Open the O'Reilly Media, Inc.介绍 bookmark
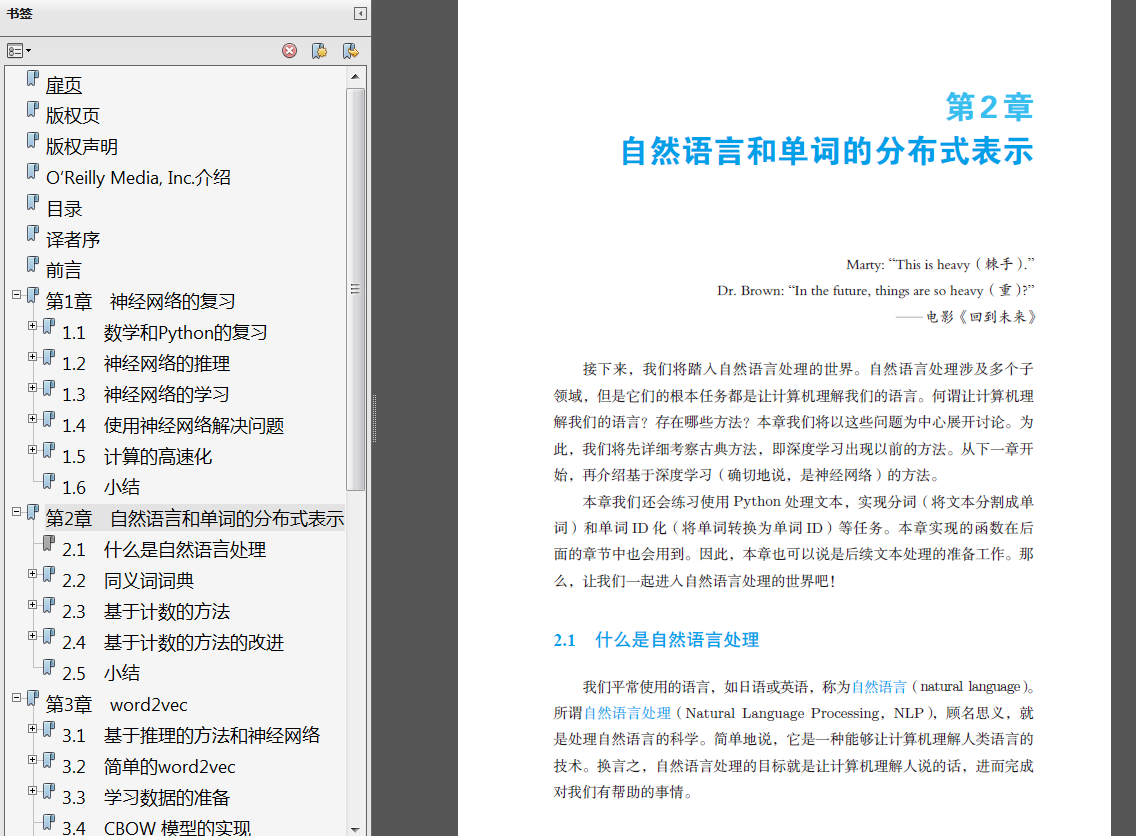Image resolution: width=1136 pixels, height=836 pixels. [x=138, y=178]
